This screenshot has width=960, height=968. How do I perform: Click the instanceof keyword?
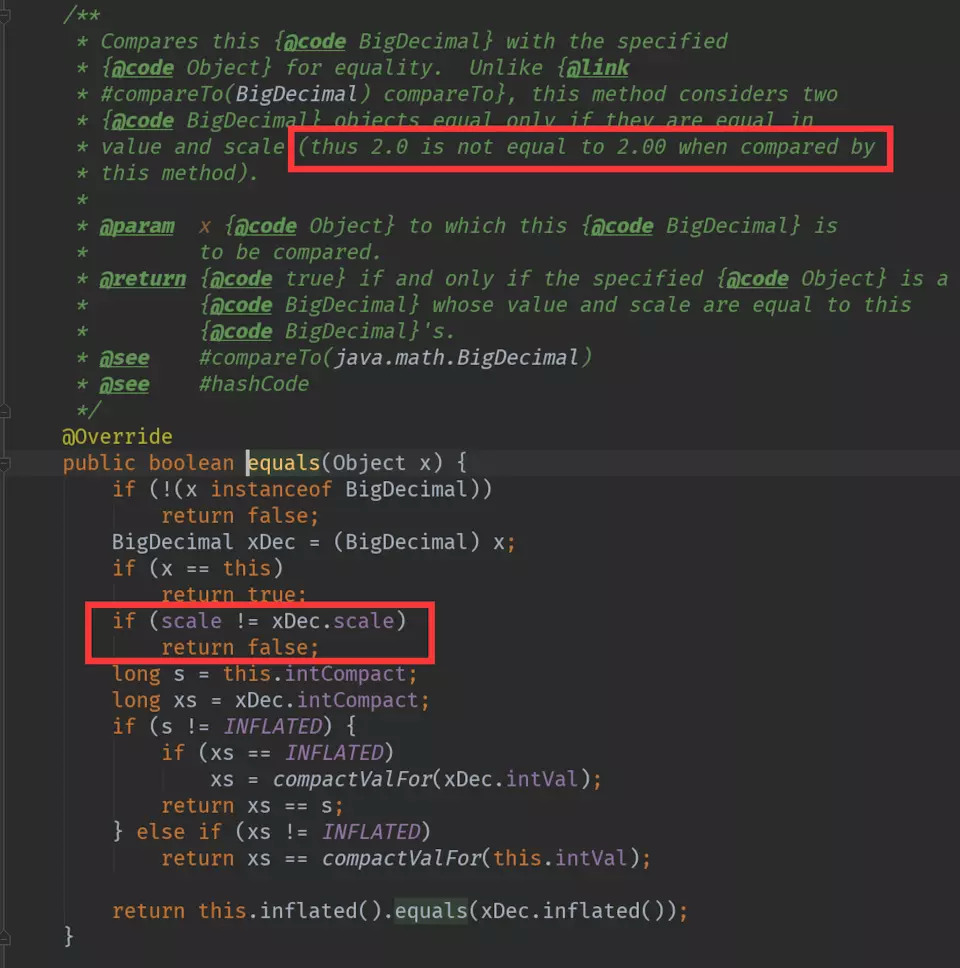[x=271, y=490]
